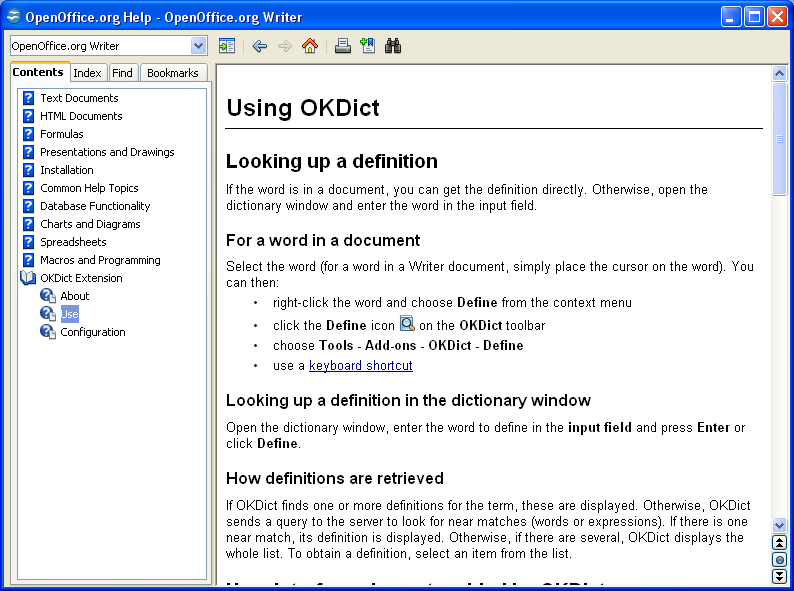Click the scrollbar up arrow
This screenshot has height=591, width=794.
click(779, 73)
